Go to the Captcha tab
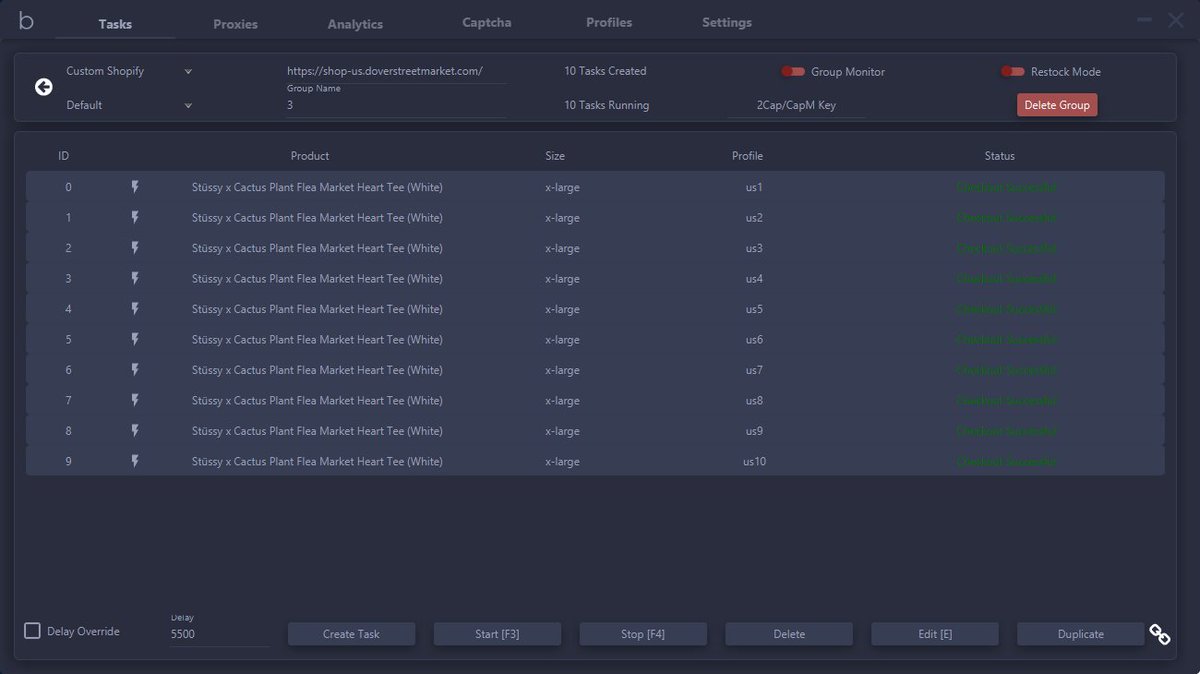The width and height of the screenshot is (1200, 674). coord(487,22)
